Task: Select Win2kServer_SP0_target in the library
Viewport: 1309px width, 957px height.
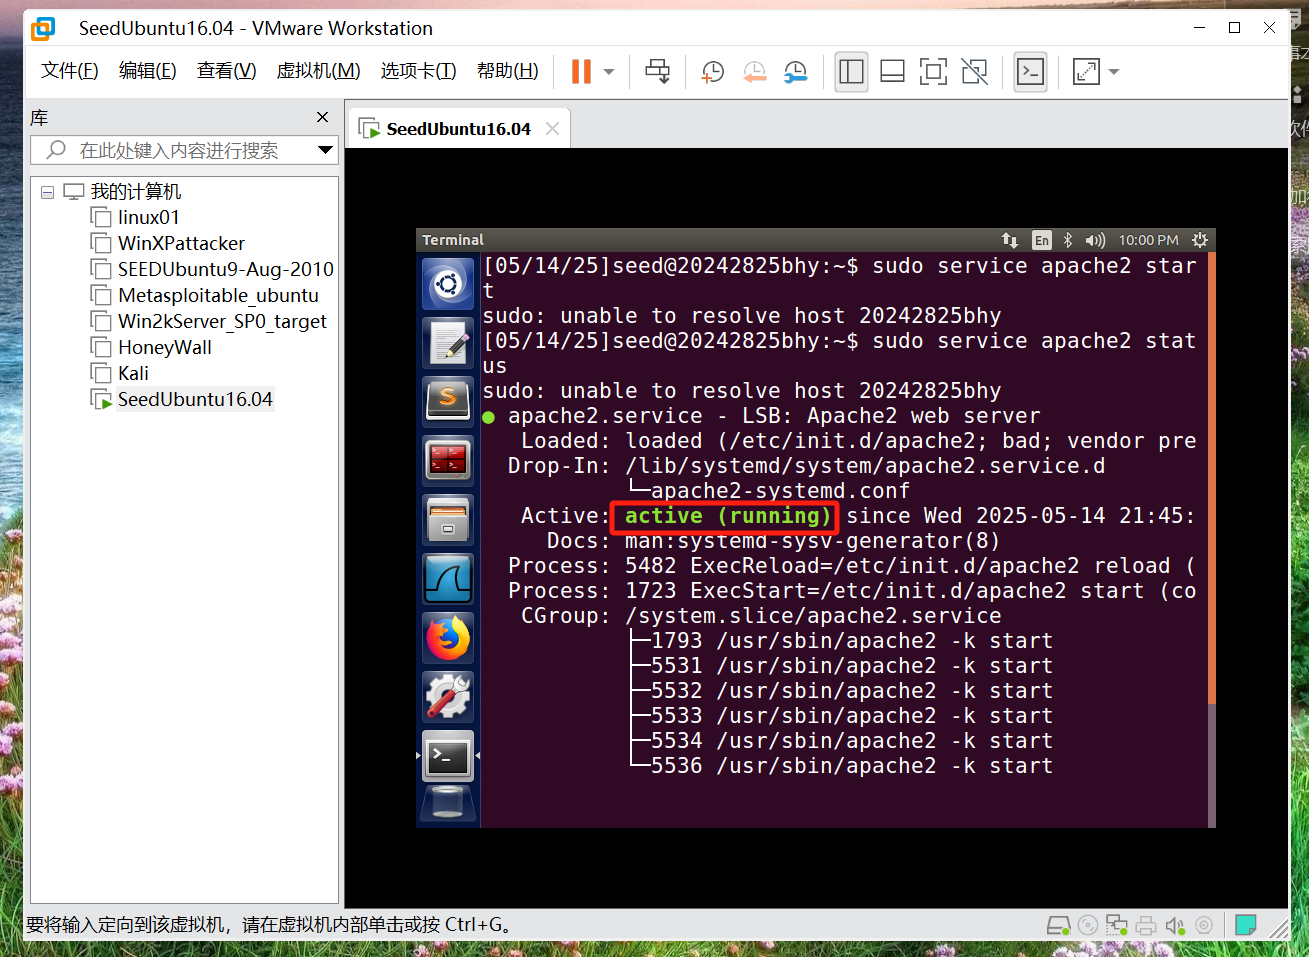Action: tap(222, 321)
